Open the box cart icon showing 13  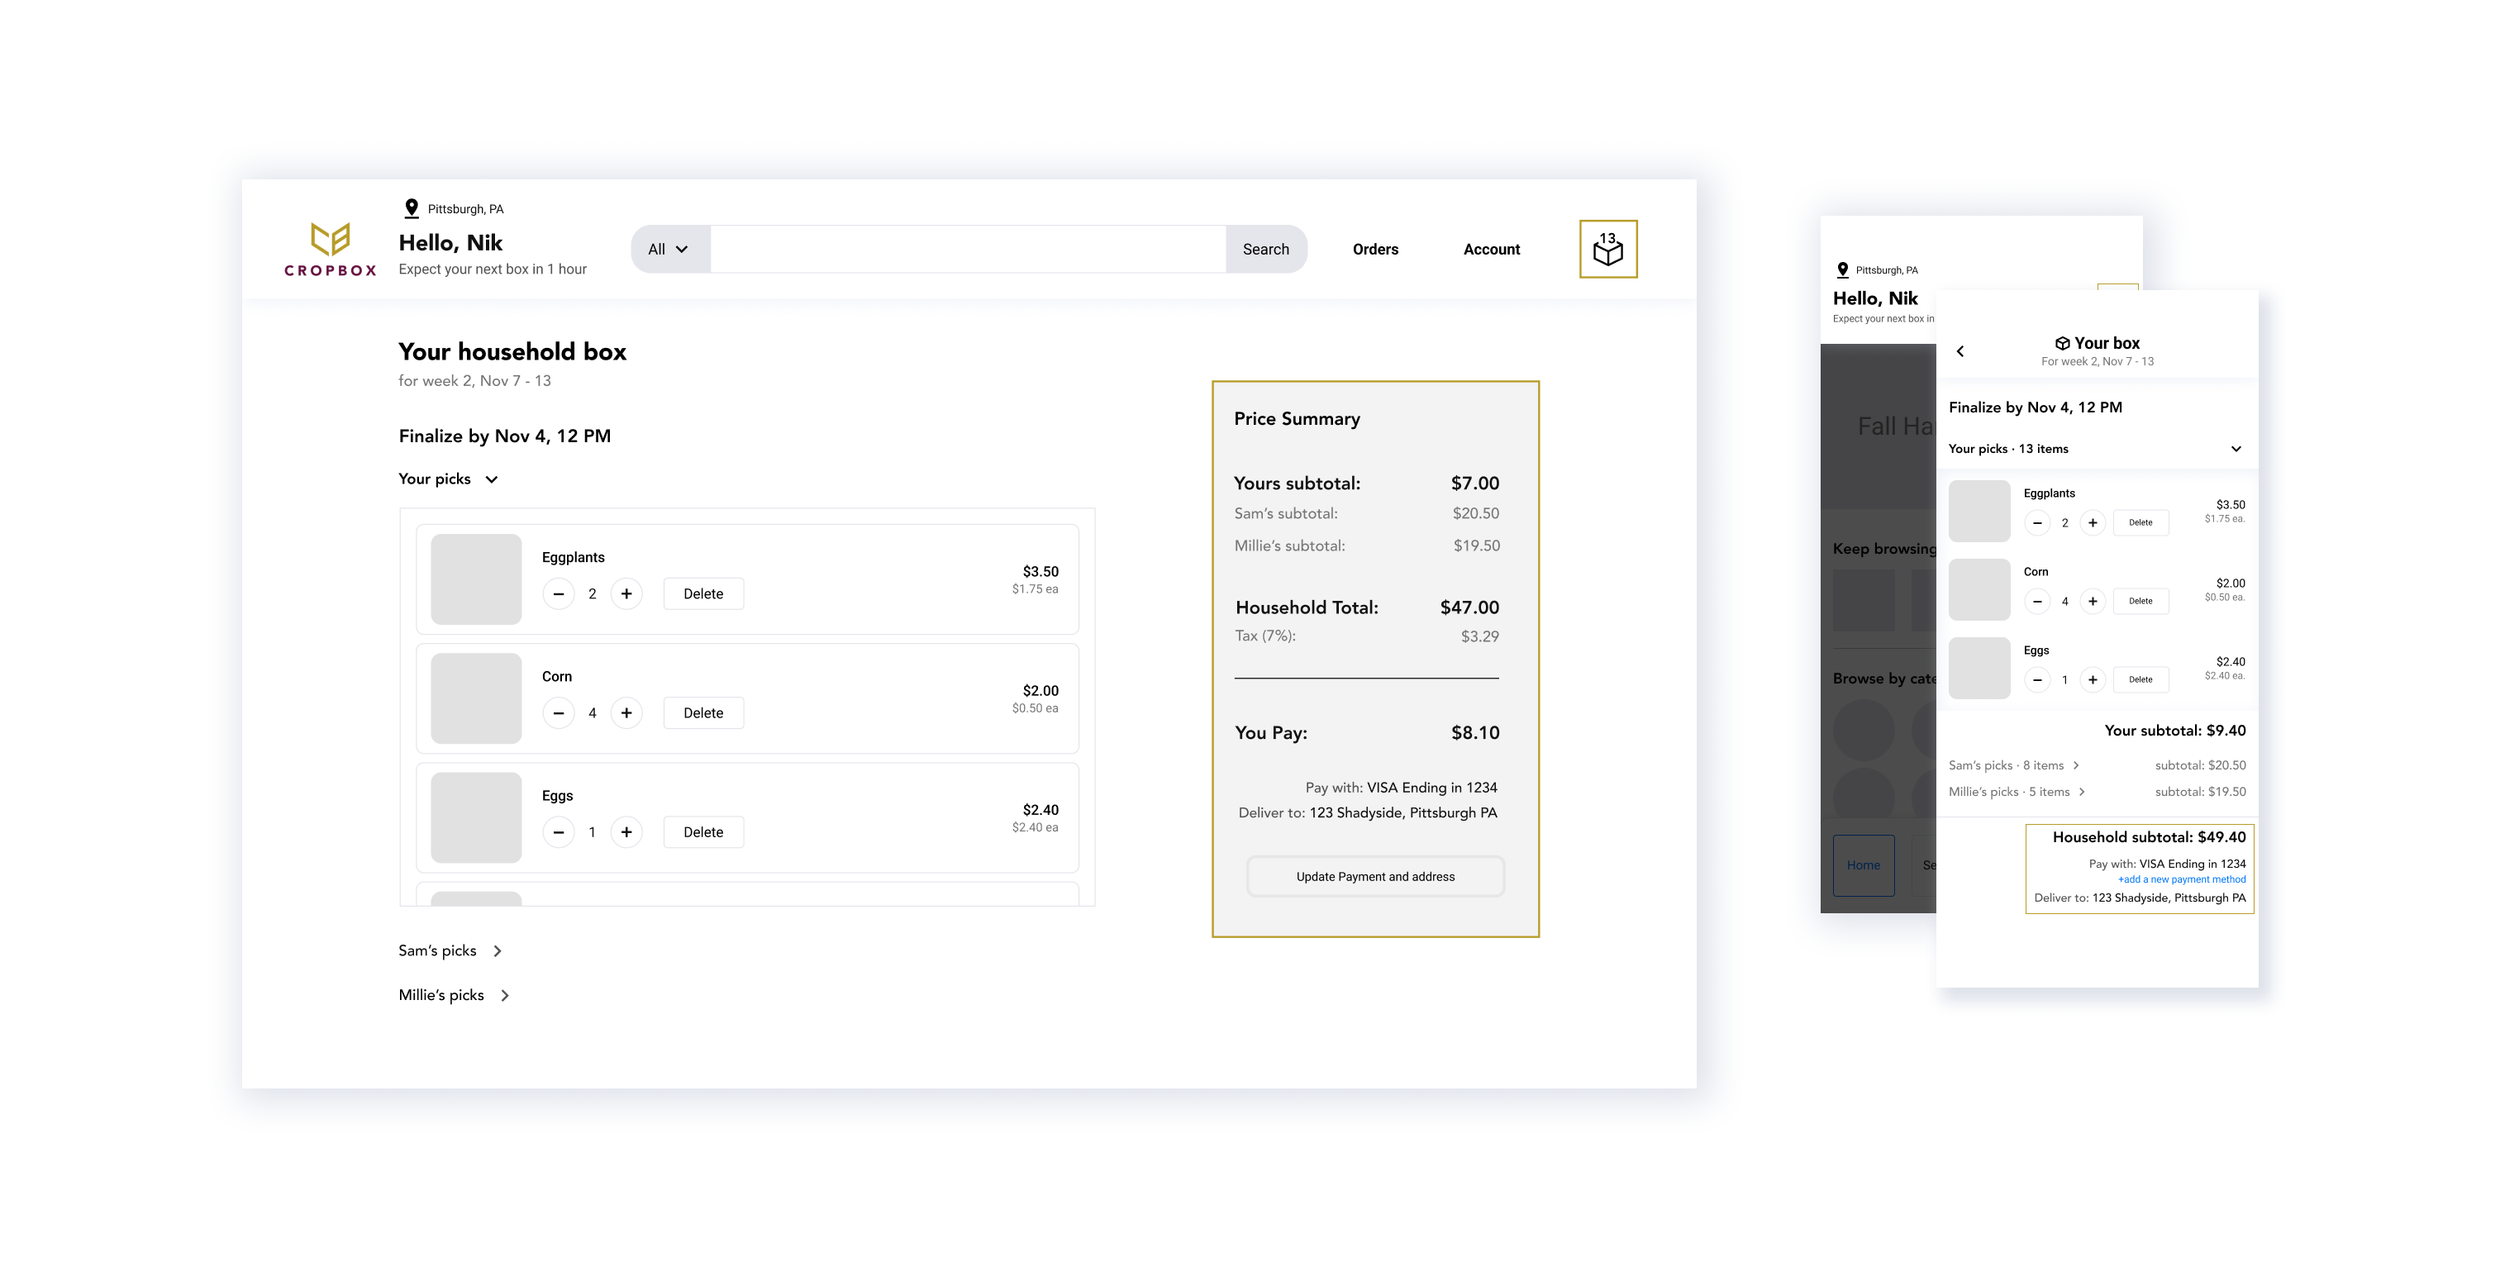(x=1607, y=249)
